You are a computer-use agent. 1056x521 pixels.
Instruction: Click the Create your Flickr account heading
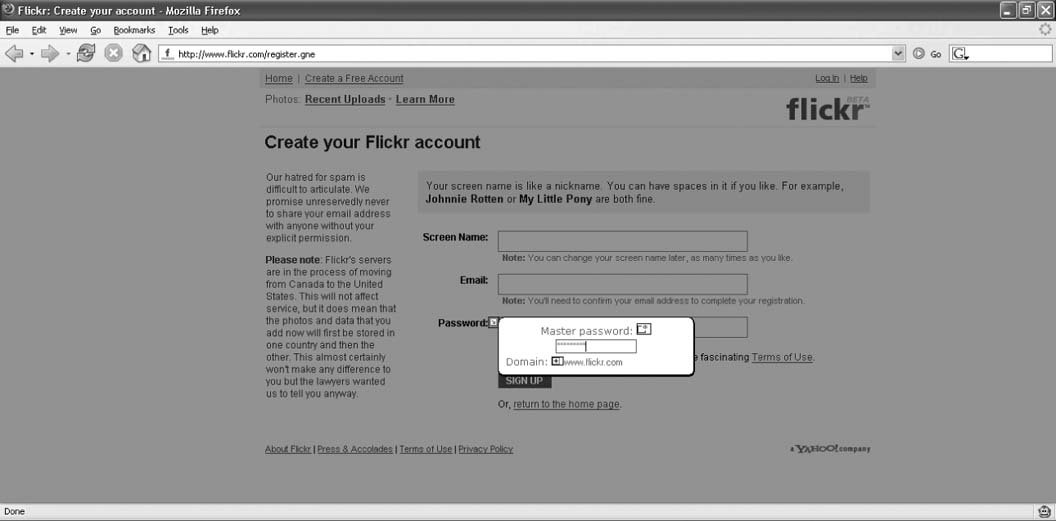coord(372,143)
